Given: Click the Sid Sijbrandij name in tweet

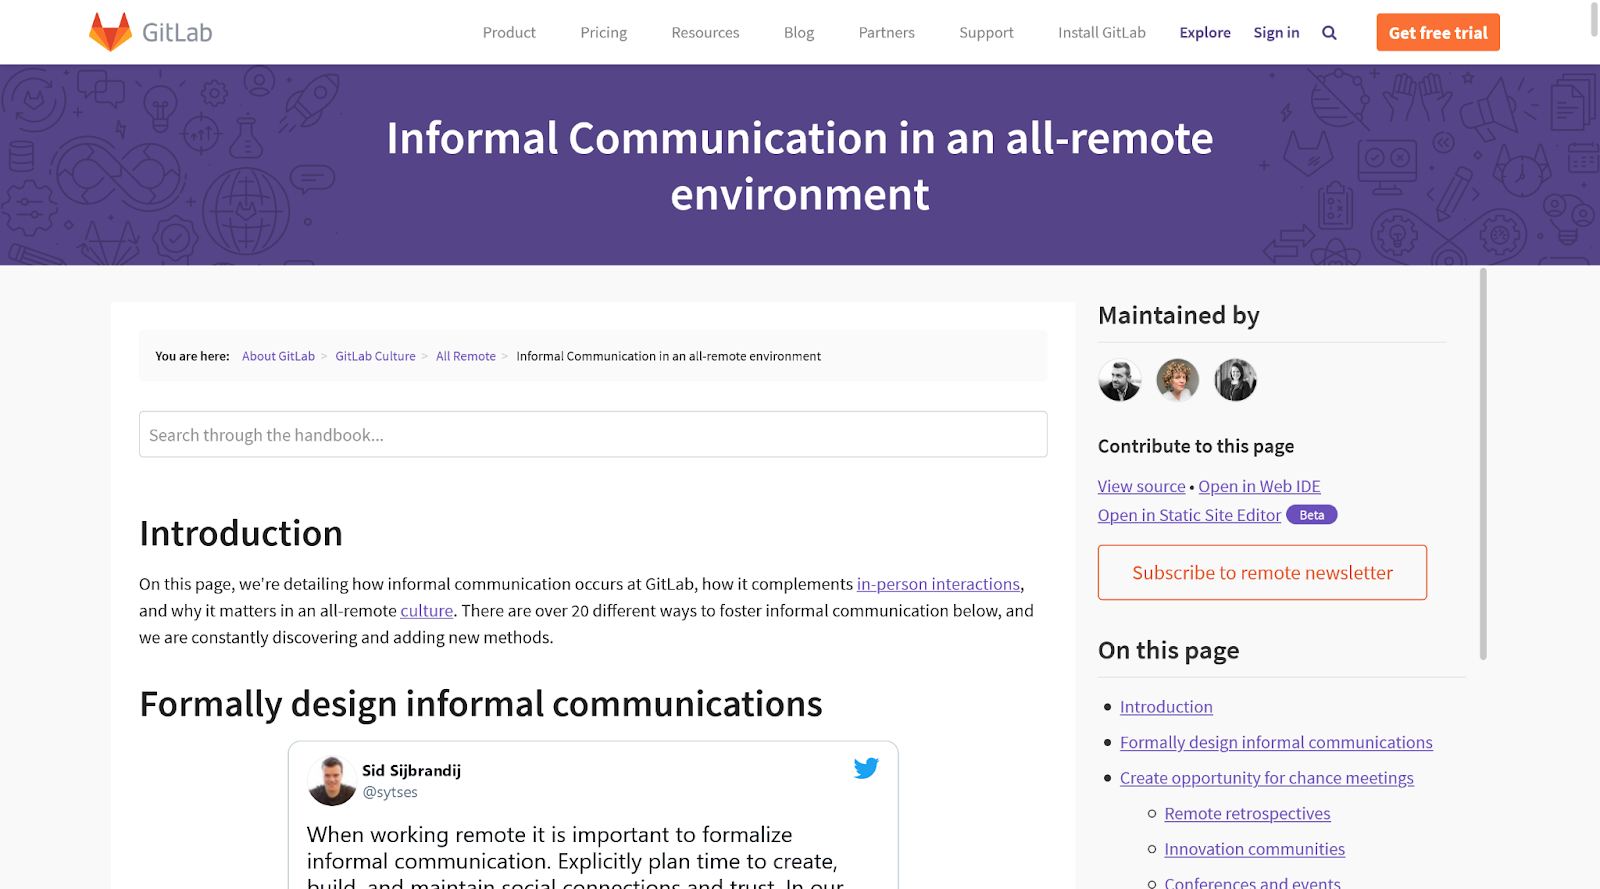Looking at the screenshot, I should 411,770.
